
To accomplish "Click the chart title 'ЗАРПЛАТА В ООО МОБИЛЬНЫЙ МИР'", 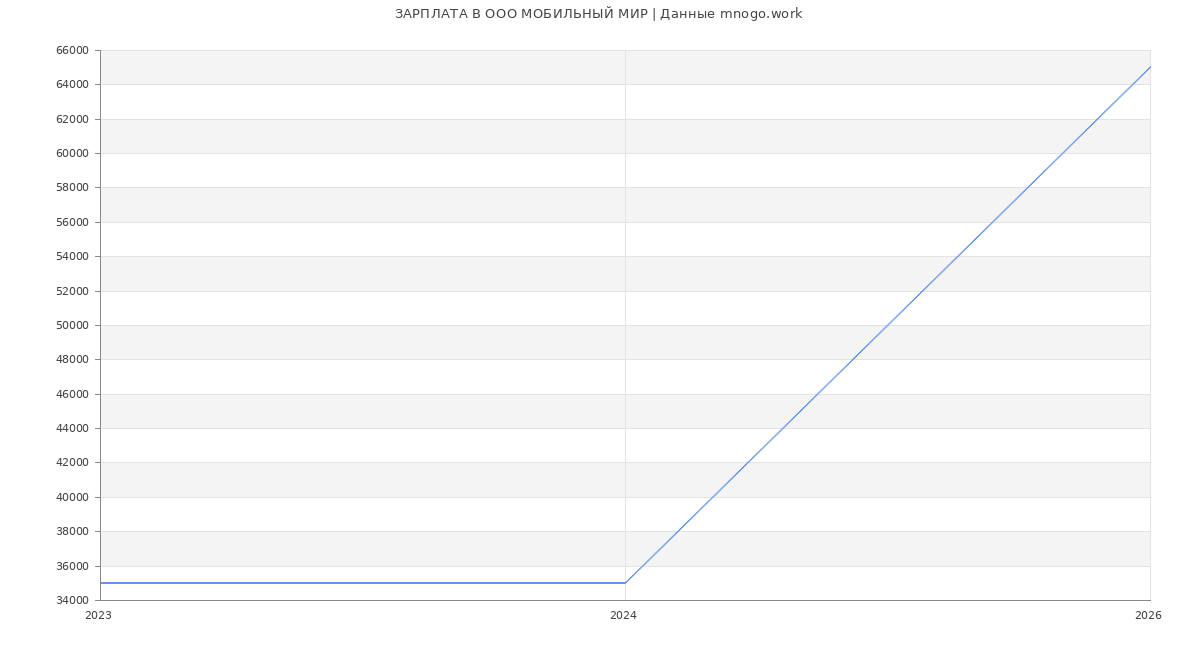I will click(x=521, y=14).
